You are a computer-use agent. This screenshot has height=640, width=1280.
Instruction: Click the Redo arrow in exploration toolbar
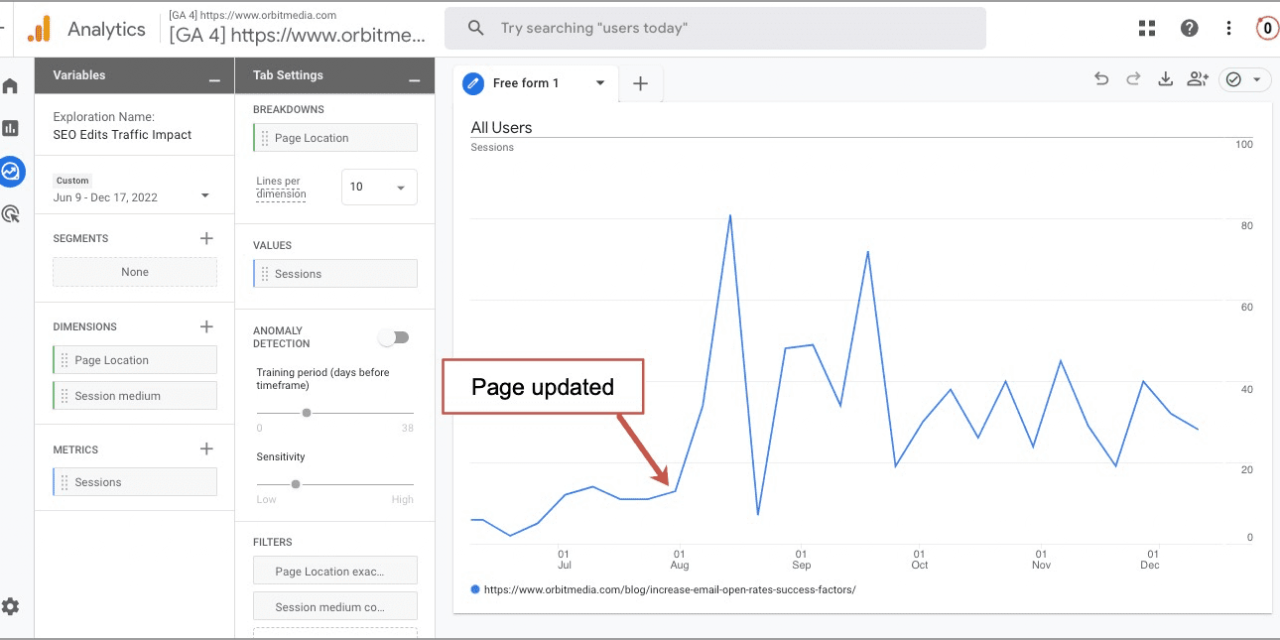1133,78
